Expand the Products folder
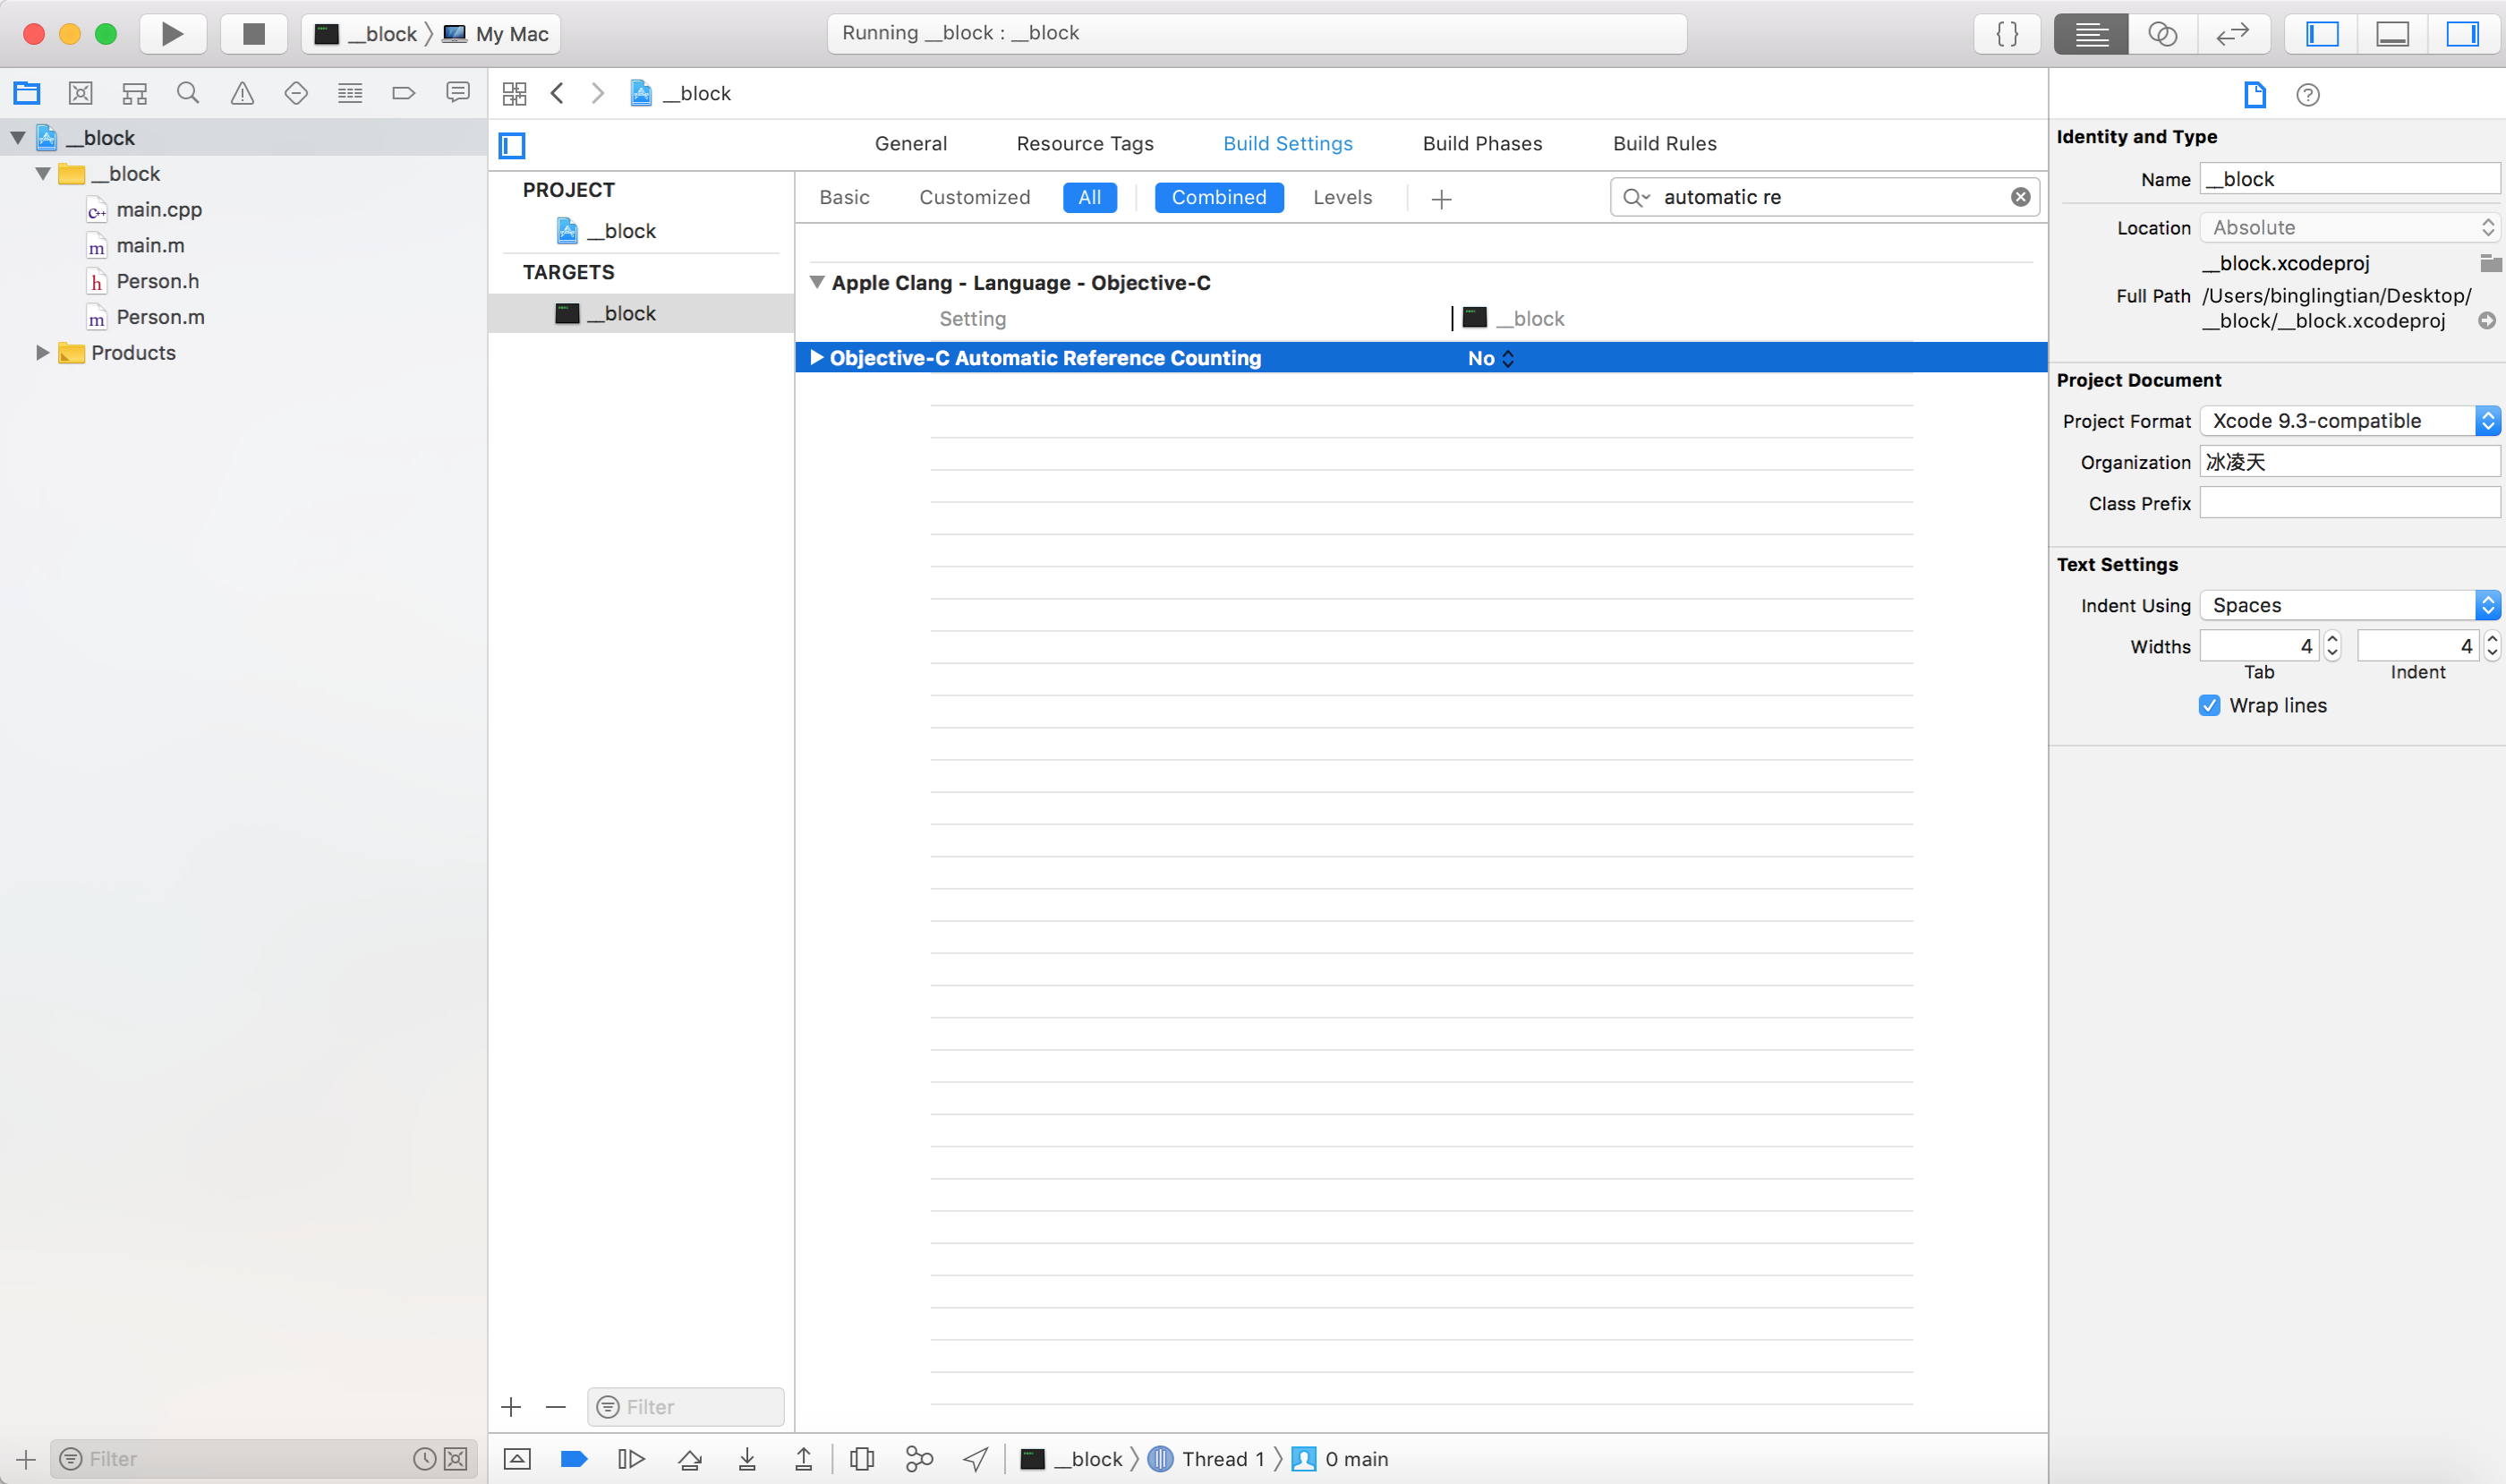Image resolution: width=2506 pixels, height=1484 pixels. (x=43, y=352)
